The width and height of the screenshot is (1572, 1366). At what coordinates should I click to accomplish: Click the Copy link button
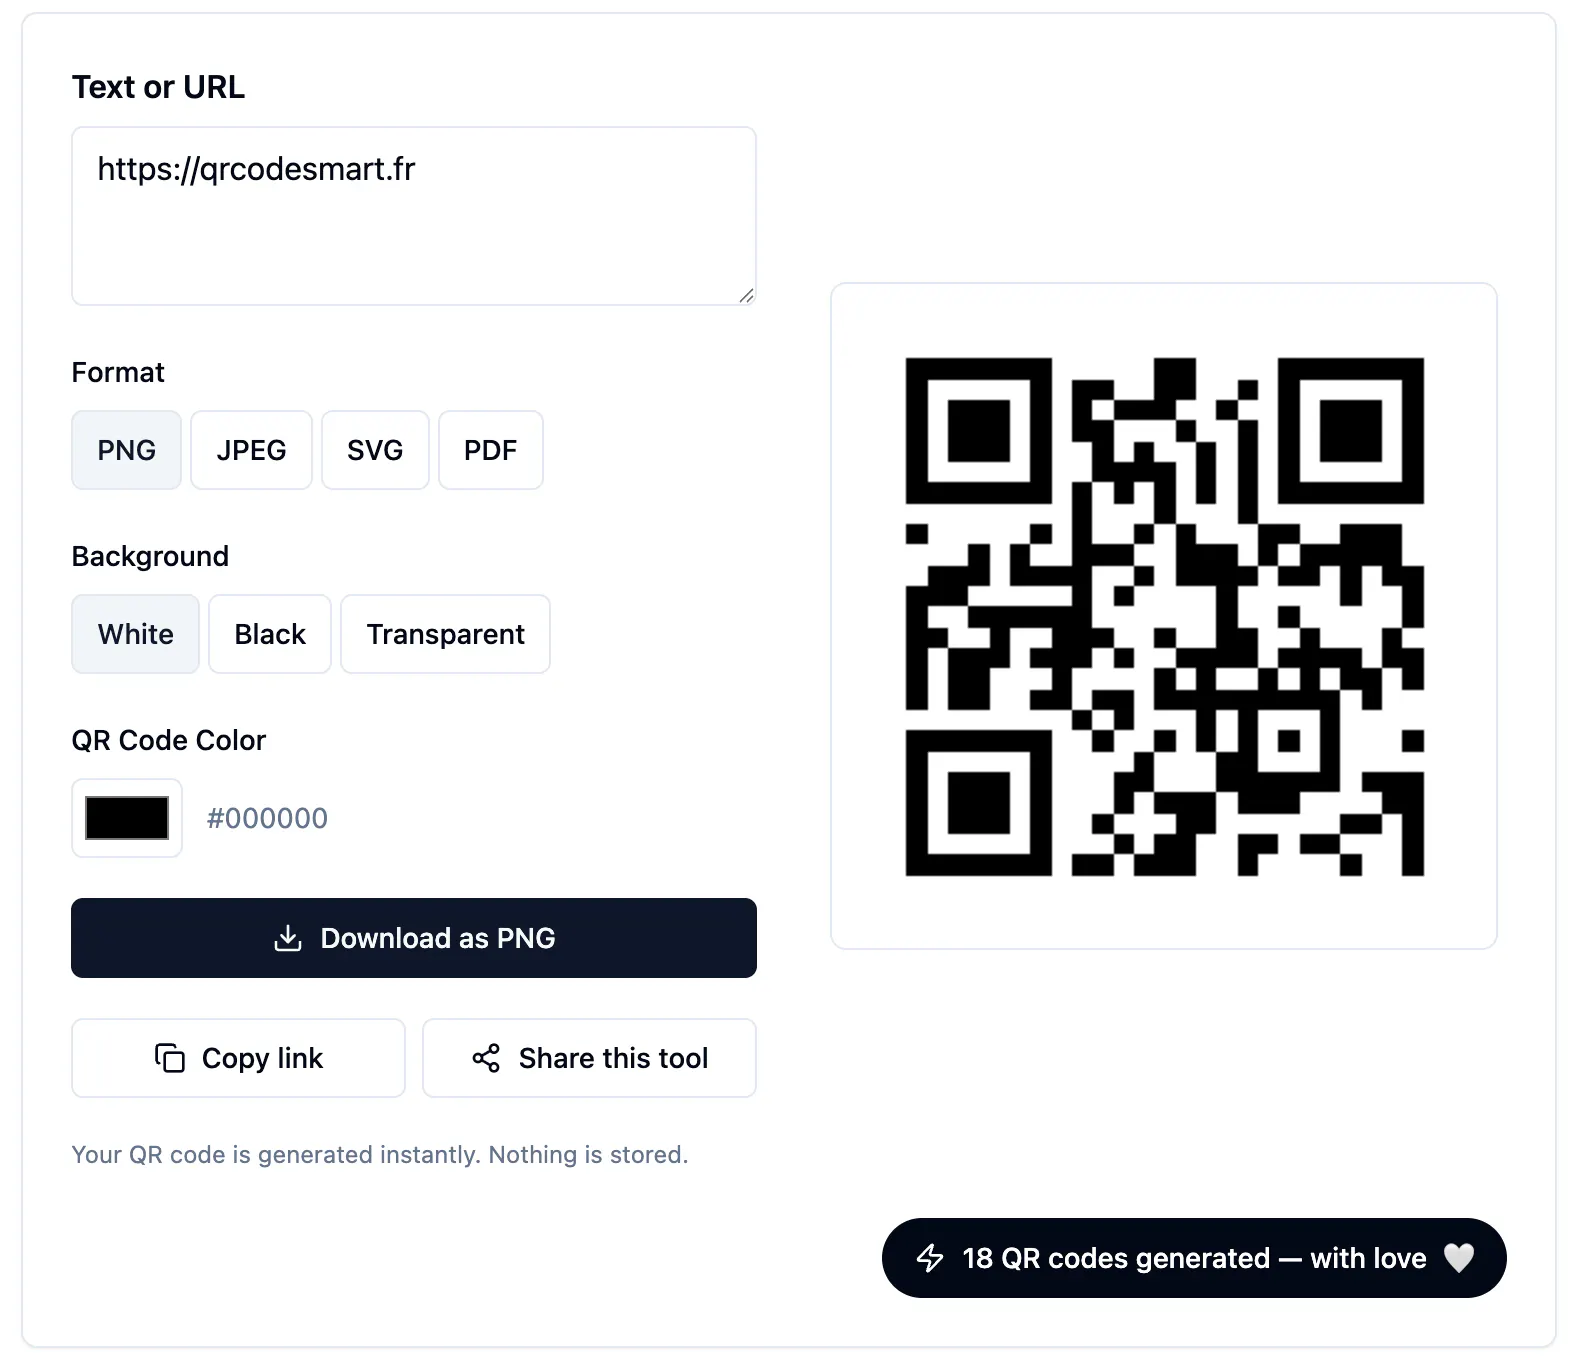pos(238,1058)
